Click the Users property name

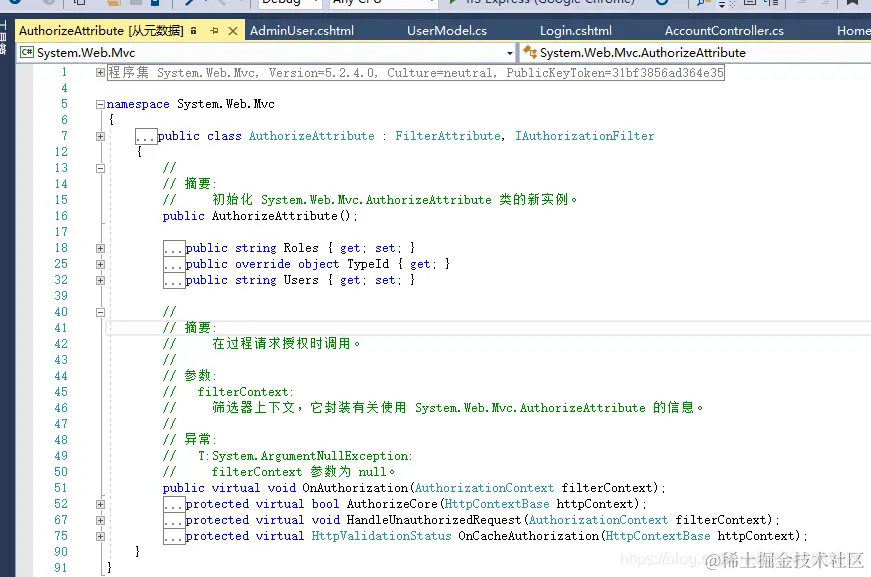click(x=301, y=280)
